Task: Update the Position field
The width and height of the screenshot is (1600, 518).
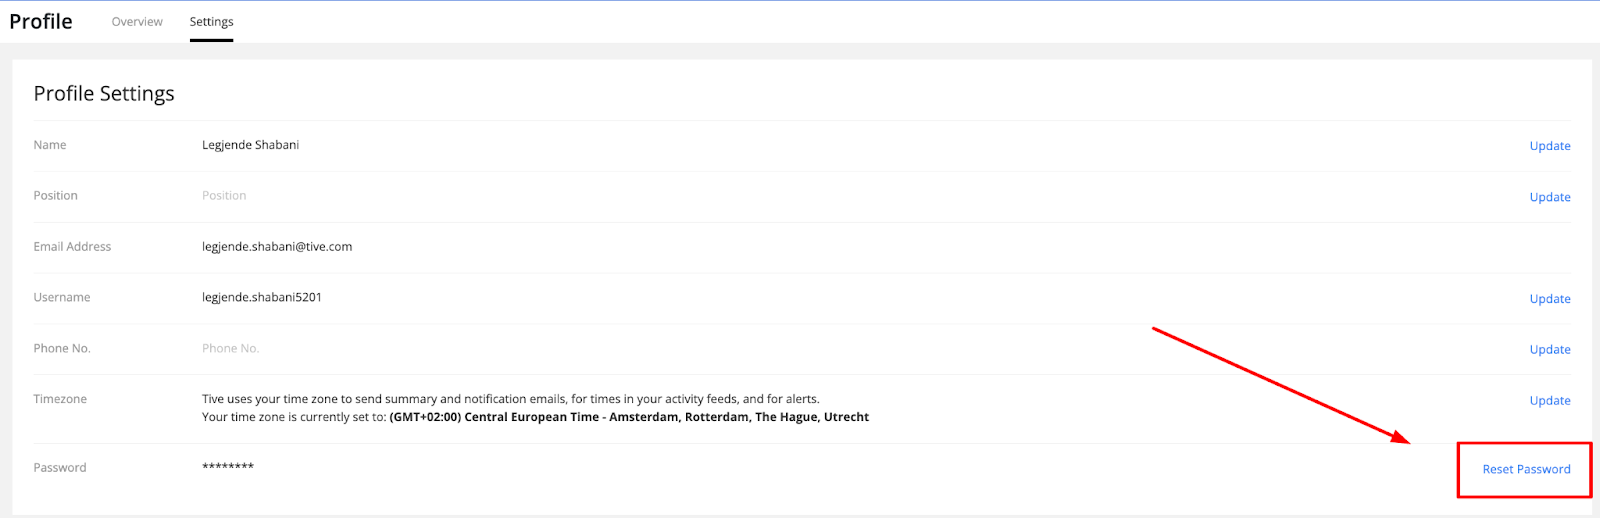Action: pyautogui.click(x=1549, y=197)
